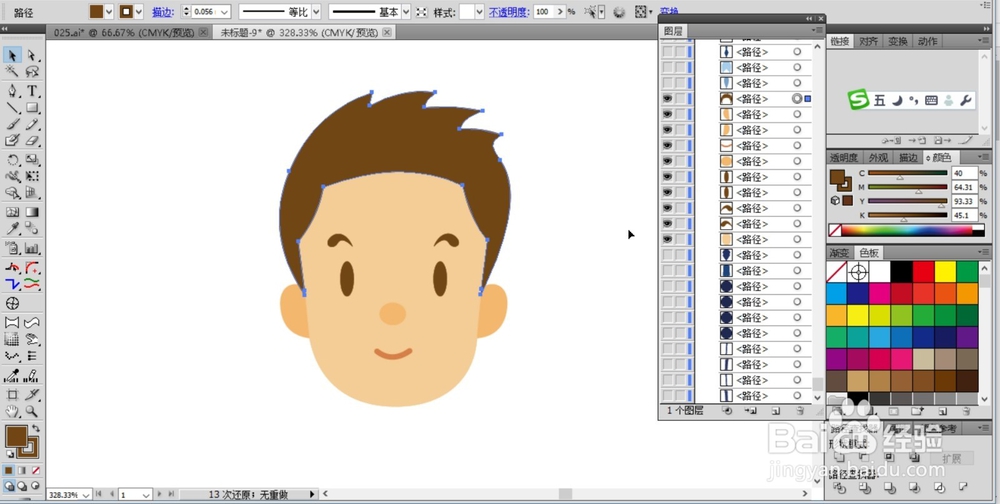The image size is (1000, 504).
Task: Hide the selected hair path layer eye icon
Action: coord(668,99)
